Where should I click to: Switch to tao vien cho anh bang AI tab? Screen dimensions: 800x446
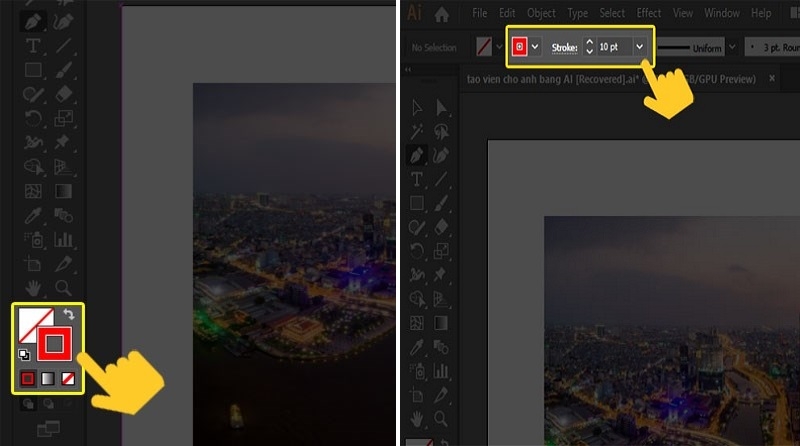click(x=611, y=79)
